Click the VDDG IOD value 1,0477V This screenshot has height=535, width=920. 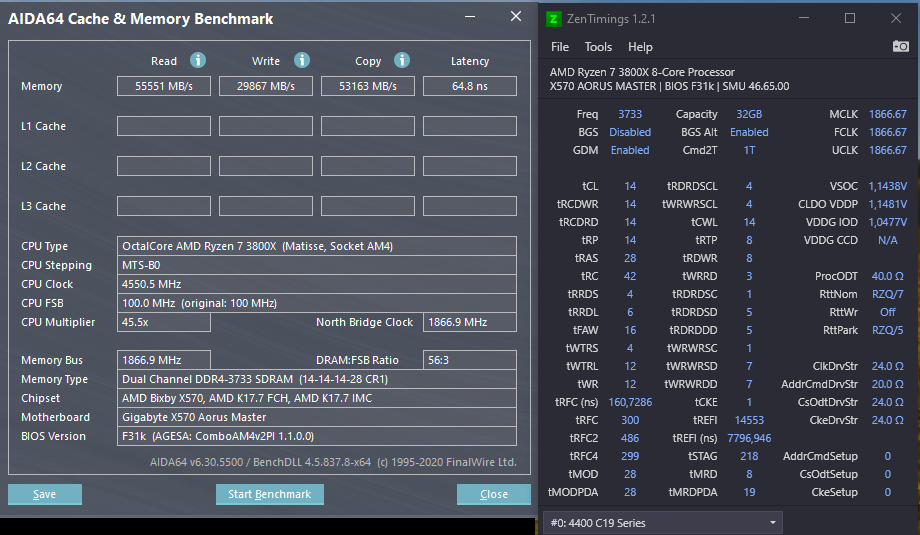[x=887, y=223]
